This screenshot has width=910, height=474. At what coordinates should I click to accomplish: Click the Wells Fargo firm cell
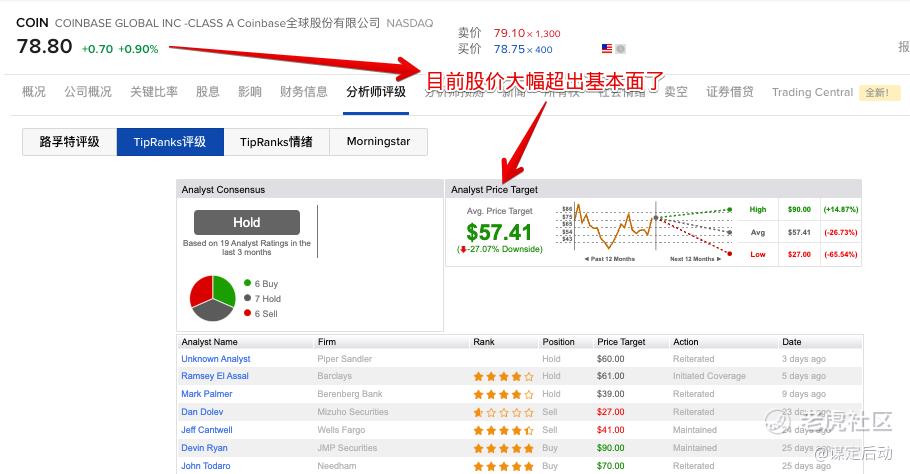pyautogui.click(x=341, y=430)
